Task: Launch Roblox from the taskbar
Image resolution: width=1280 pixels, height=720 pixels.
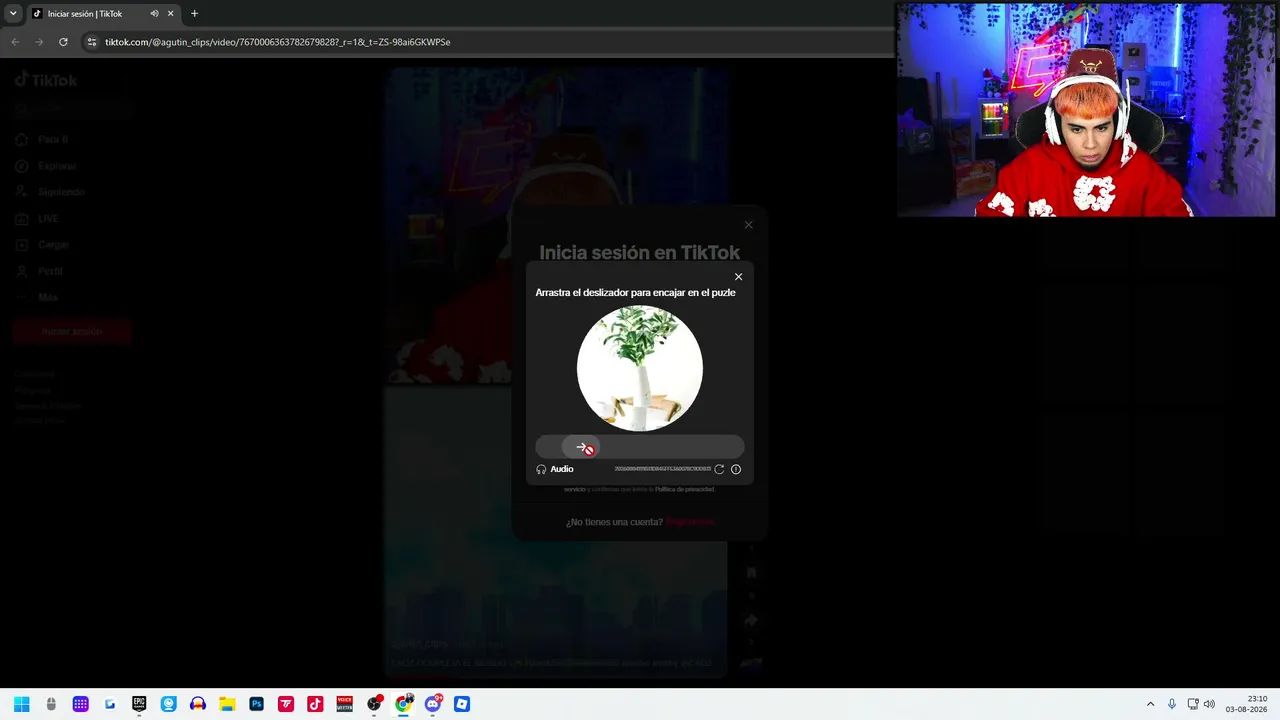Action: click(x=462, y=704)
